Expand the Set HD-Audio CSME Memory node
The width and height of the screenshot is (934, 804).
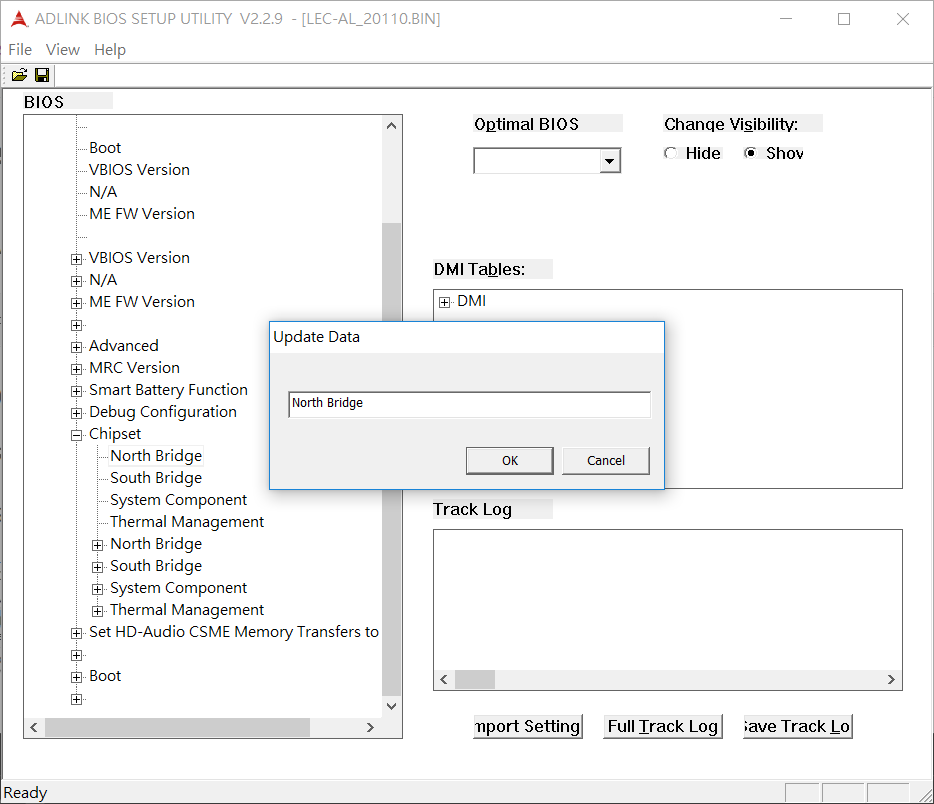tap(76, 633)
